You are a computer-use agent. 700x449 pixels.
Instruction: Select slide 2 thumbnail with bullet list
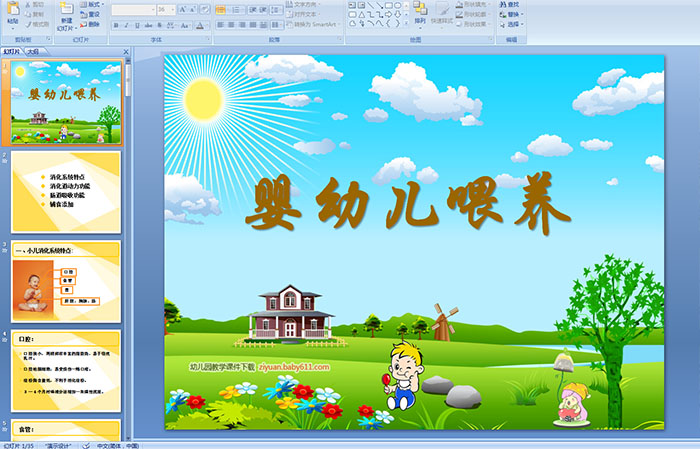click(x=66, y=192)
